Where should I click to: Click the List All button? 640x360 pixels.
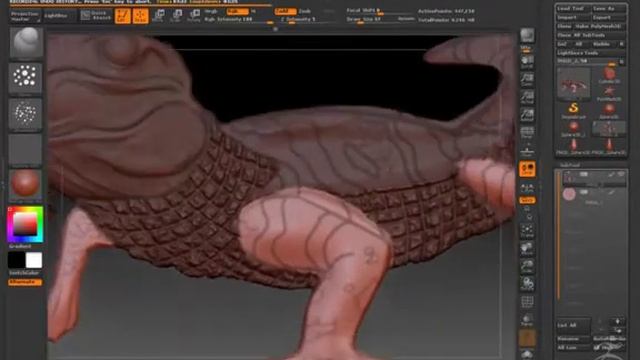[573, 326]
